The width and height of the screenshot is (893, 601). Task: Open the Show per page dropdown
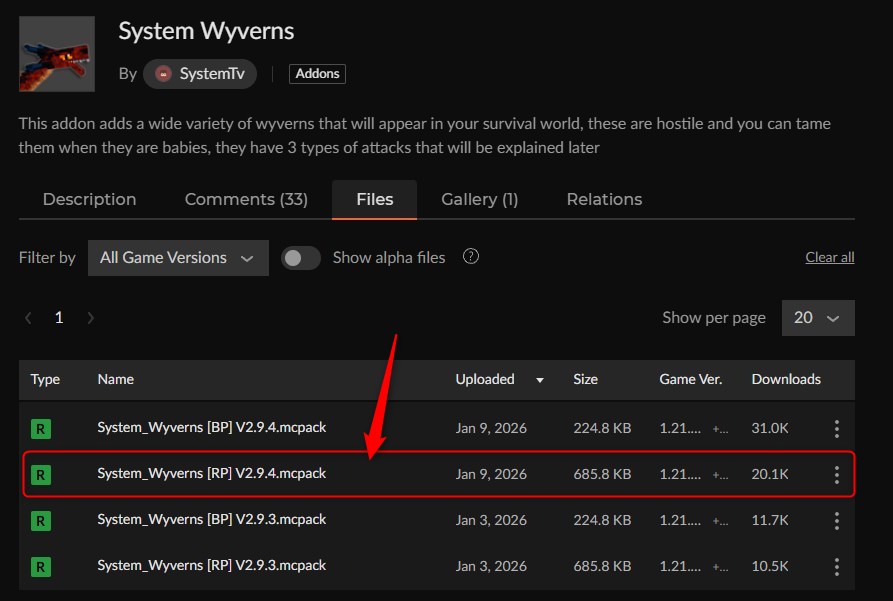coord(818,317)
